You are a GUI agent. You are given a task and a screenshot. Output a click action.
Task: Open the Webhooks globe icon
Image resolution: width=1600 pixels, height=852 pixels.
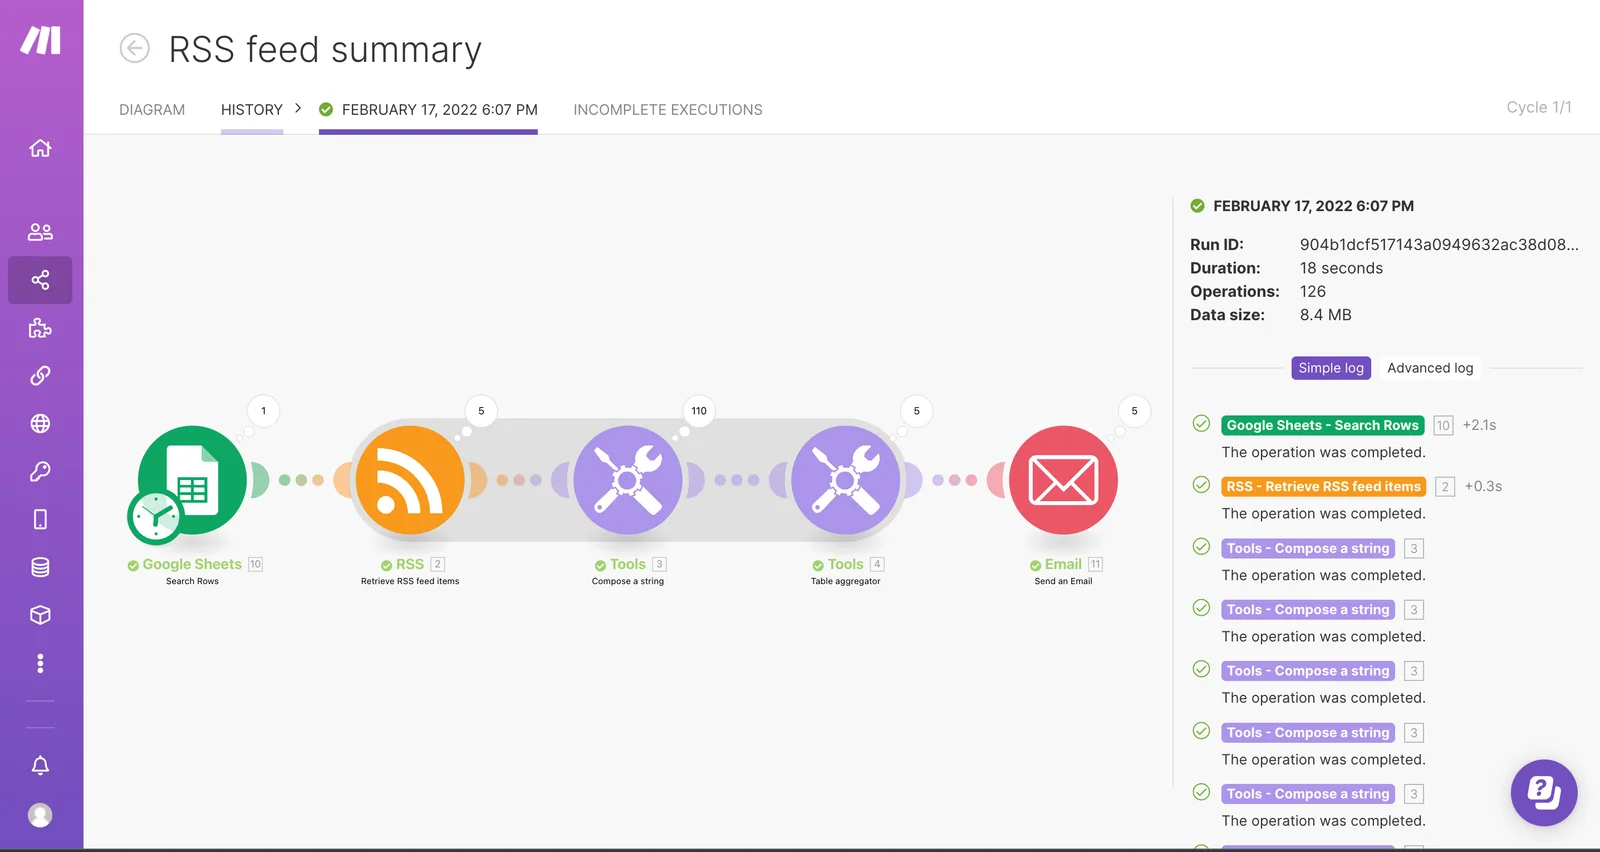(40, 424)
